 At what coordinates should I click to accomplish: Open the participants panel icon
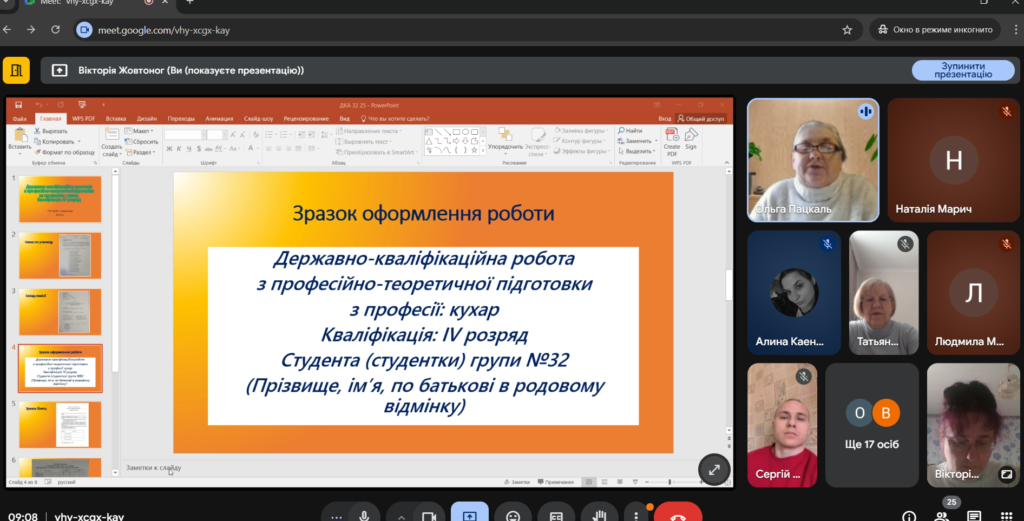[x=942, y=516]
